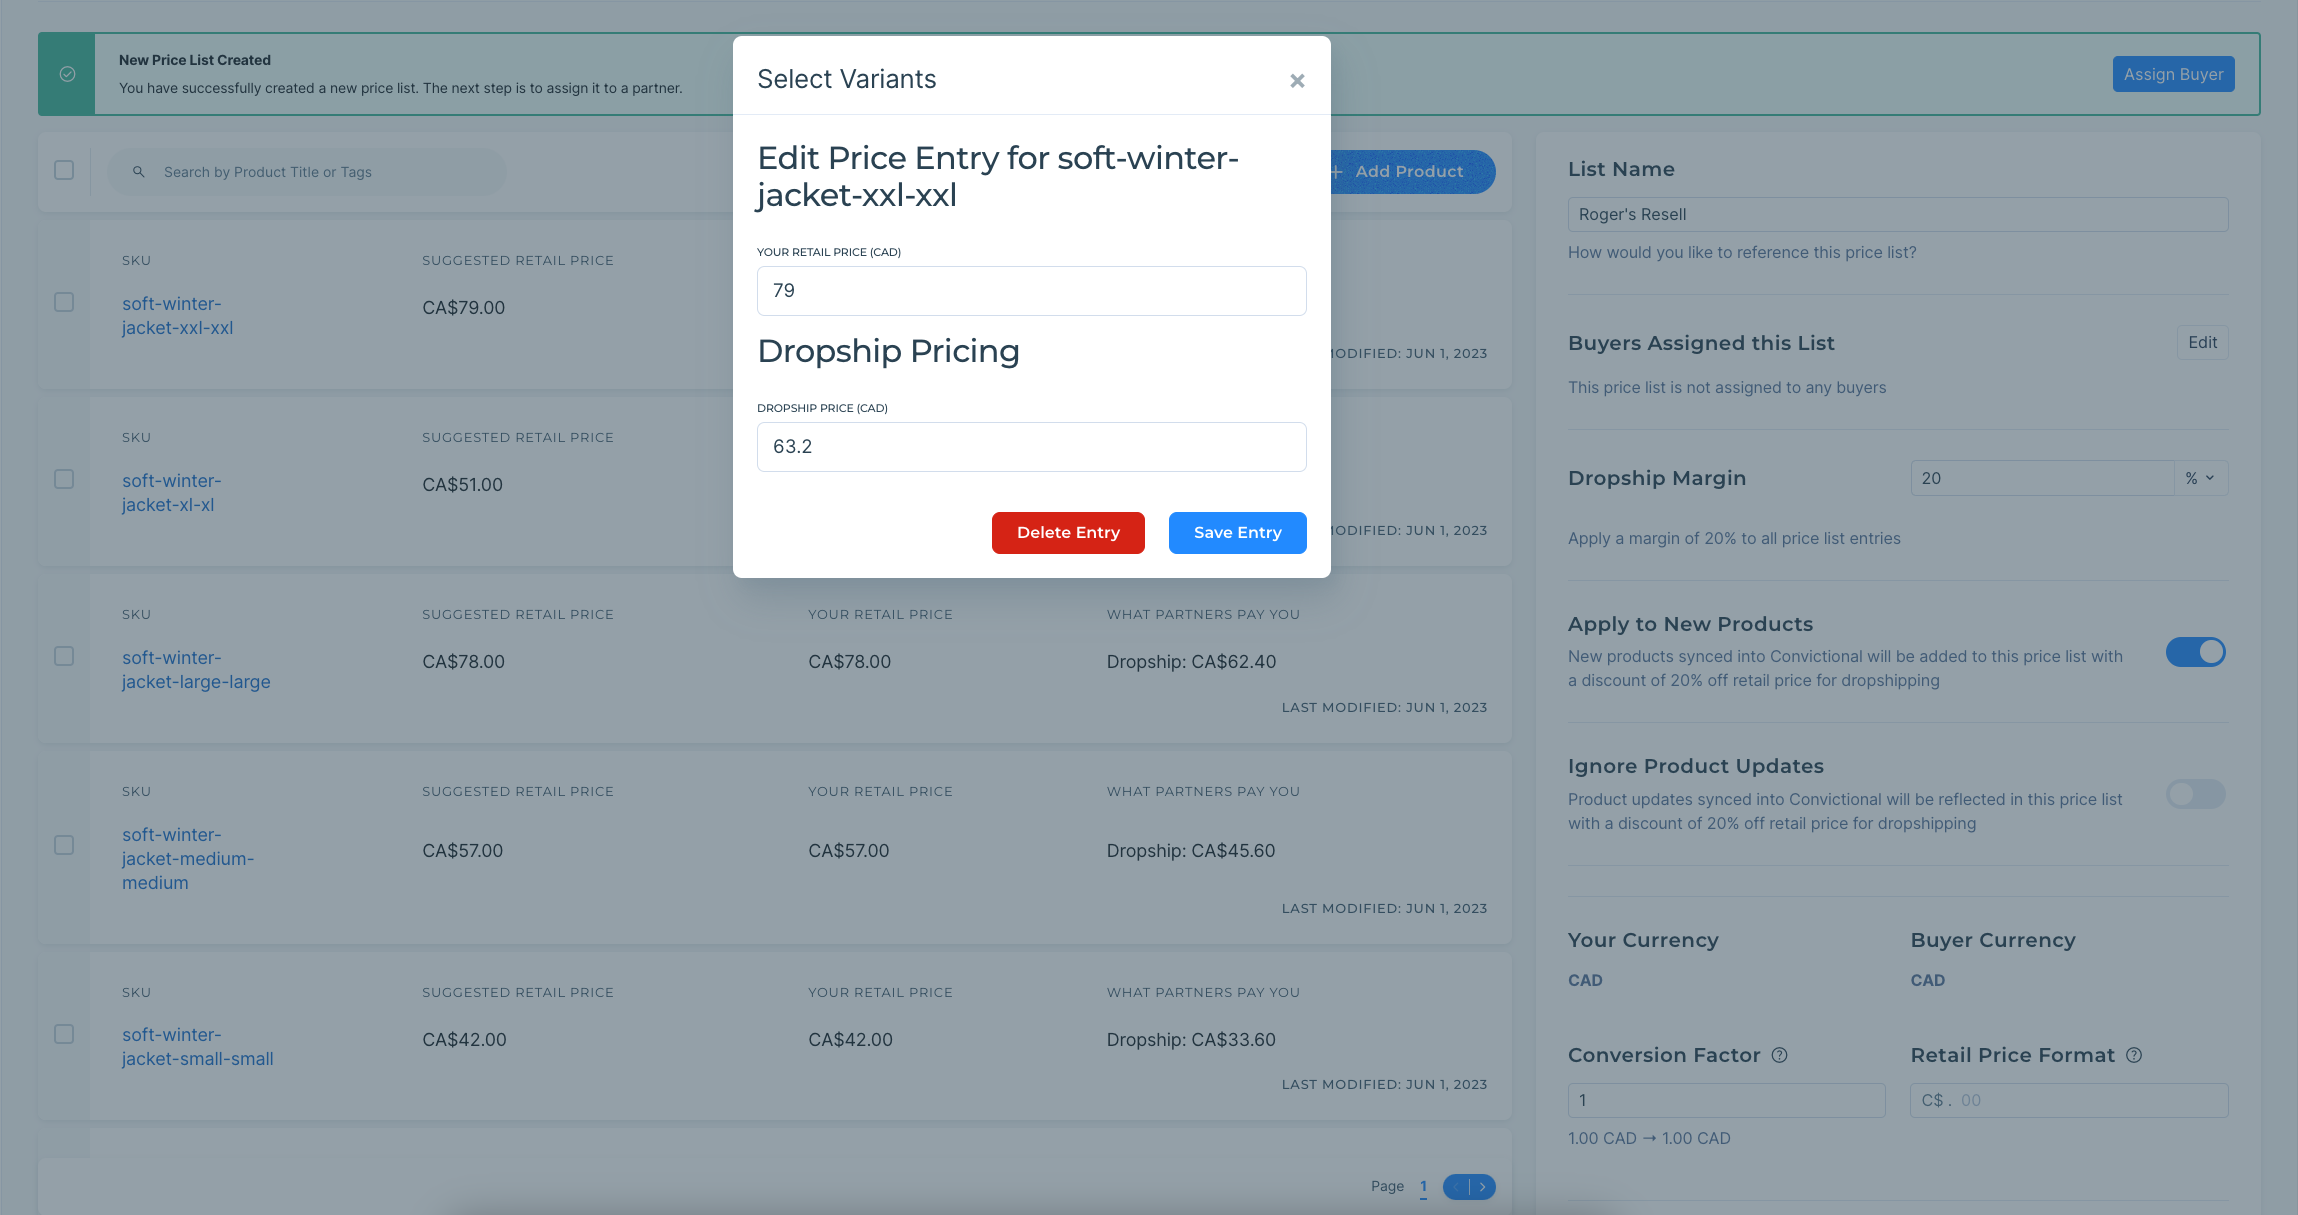Click Add Product button
This screenshot has width=2298, height=1215.
pyautogui.click(x=1411, y=172)
